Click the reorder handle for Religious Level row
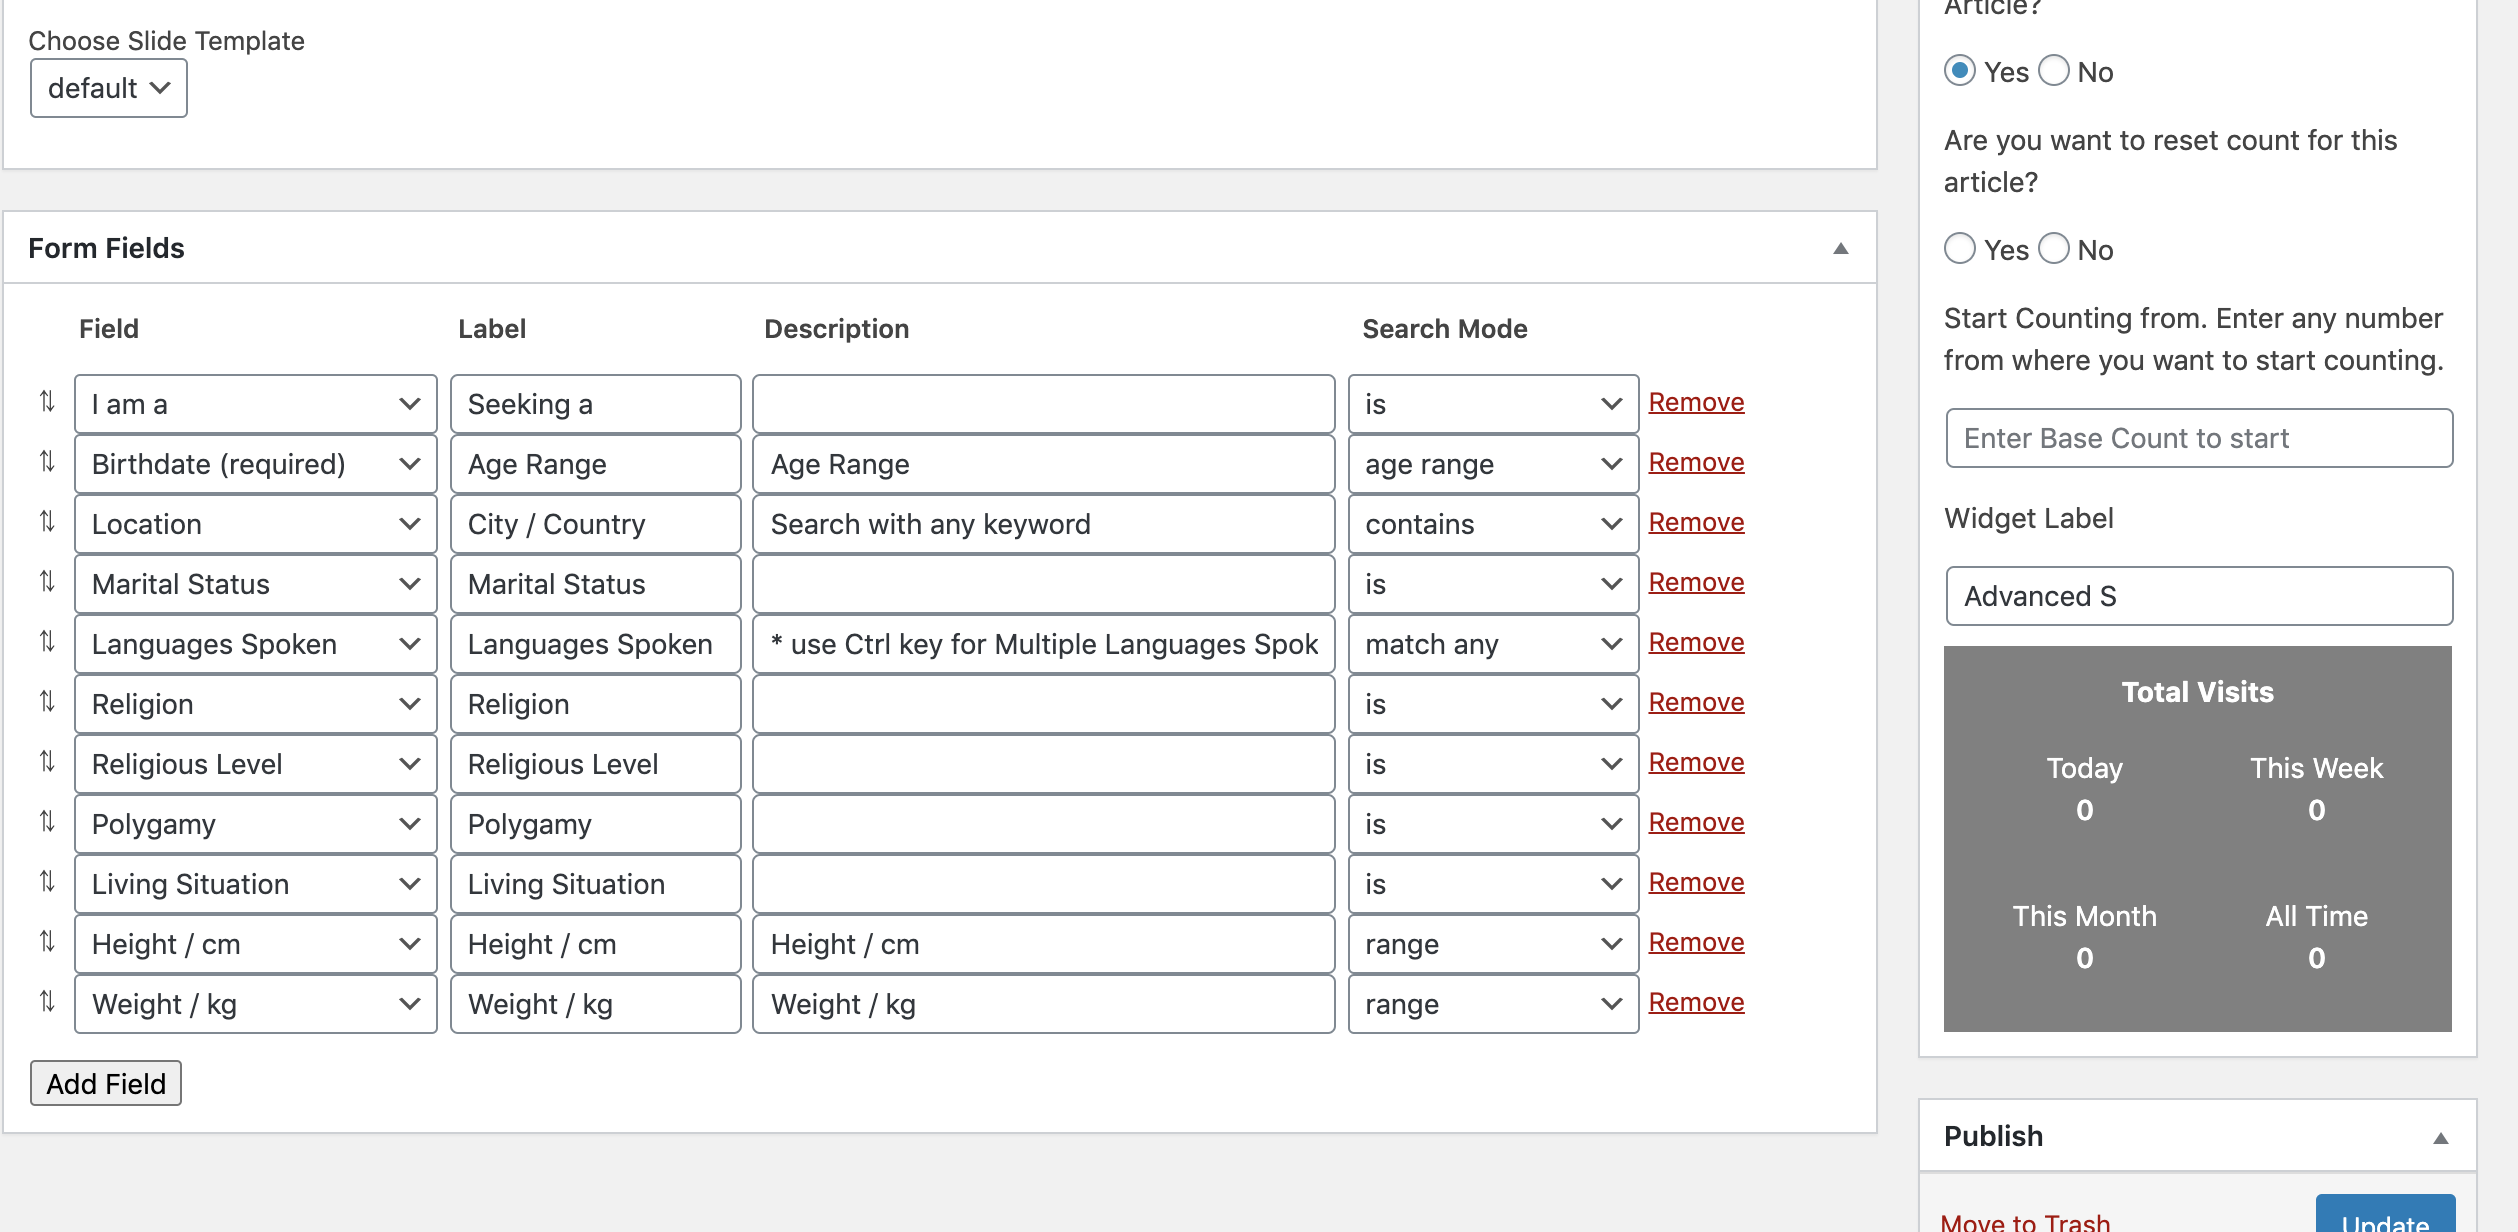2518x1232 pixels. click(47, 762)
